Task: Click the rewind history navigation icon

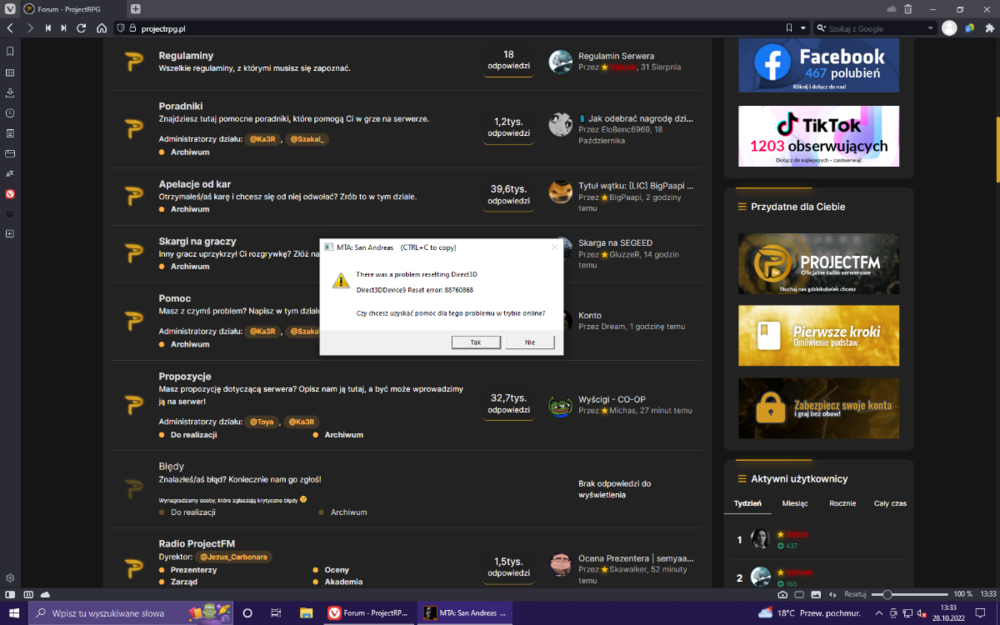Action: point(48,28)
